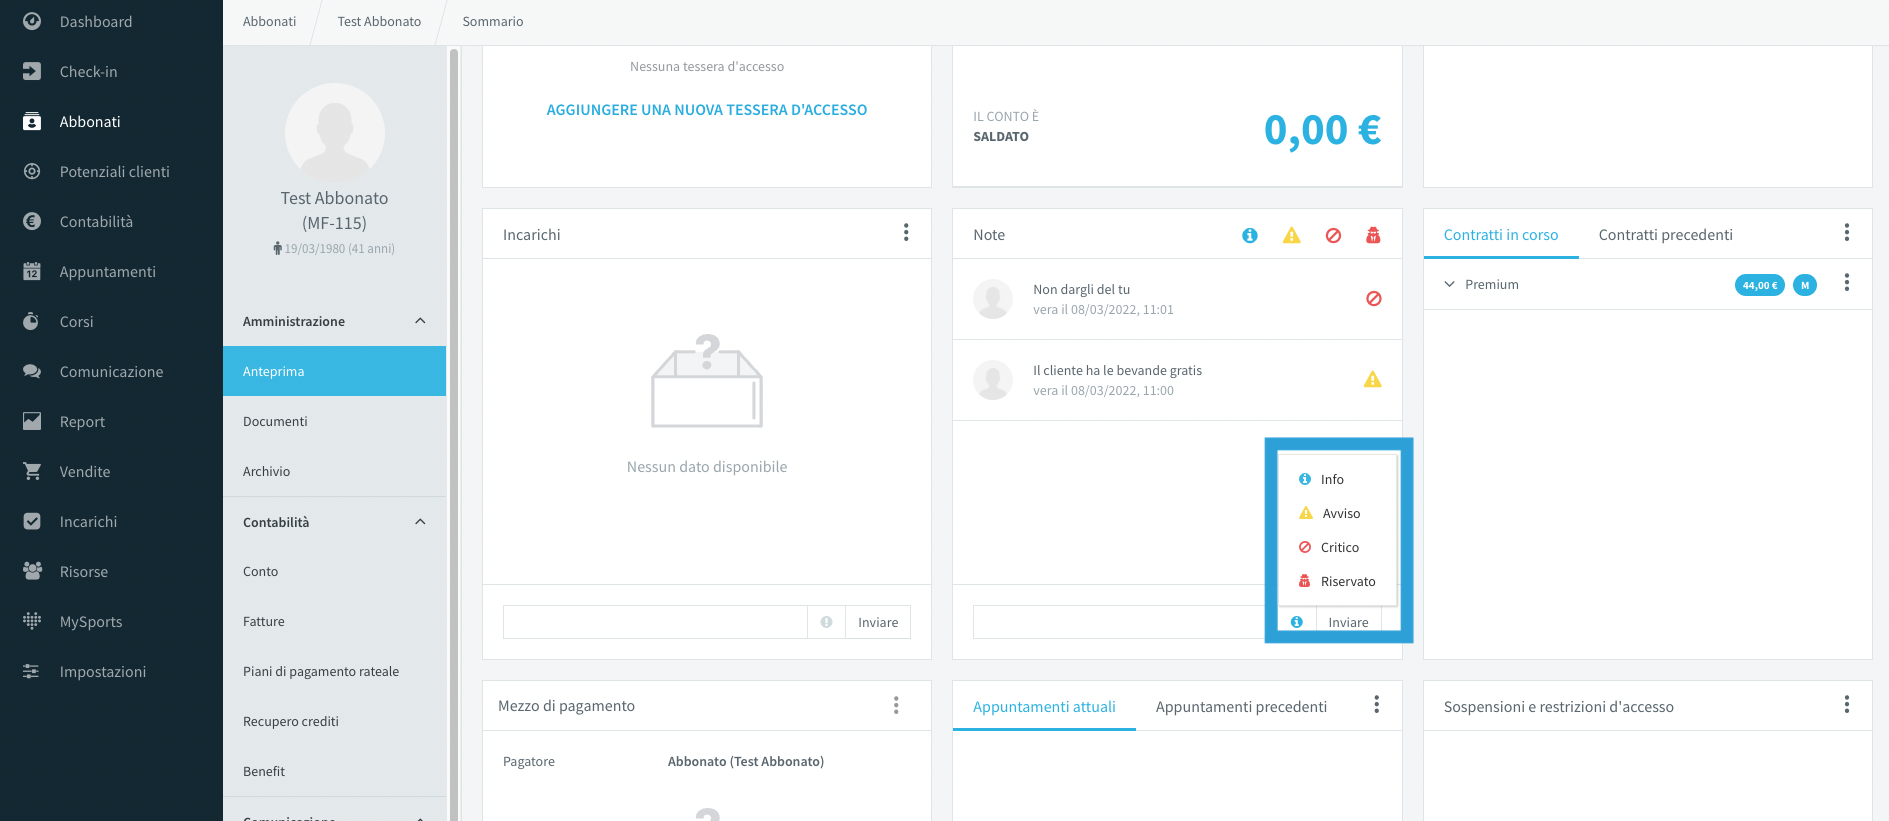Collapse the Amministrazione section
1889x821 pixels.
click(420, 321)
